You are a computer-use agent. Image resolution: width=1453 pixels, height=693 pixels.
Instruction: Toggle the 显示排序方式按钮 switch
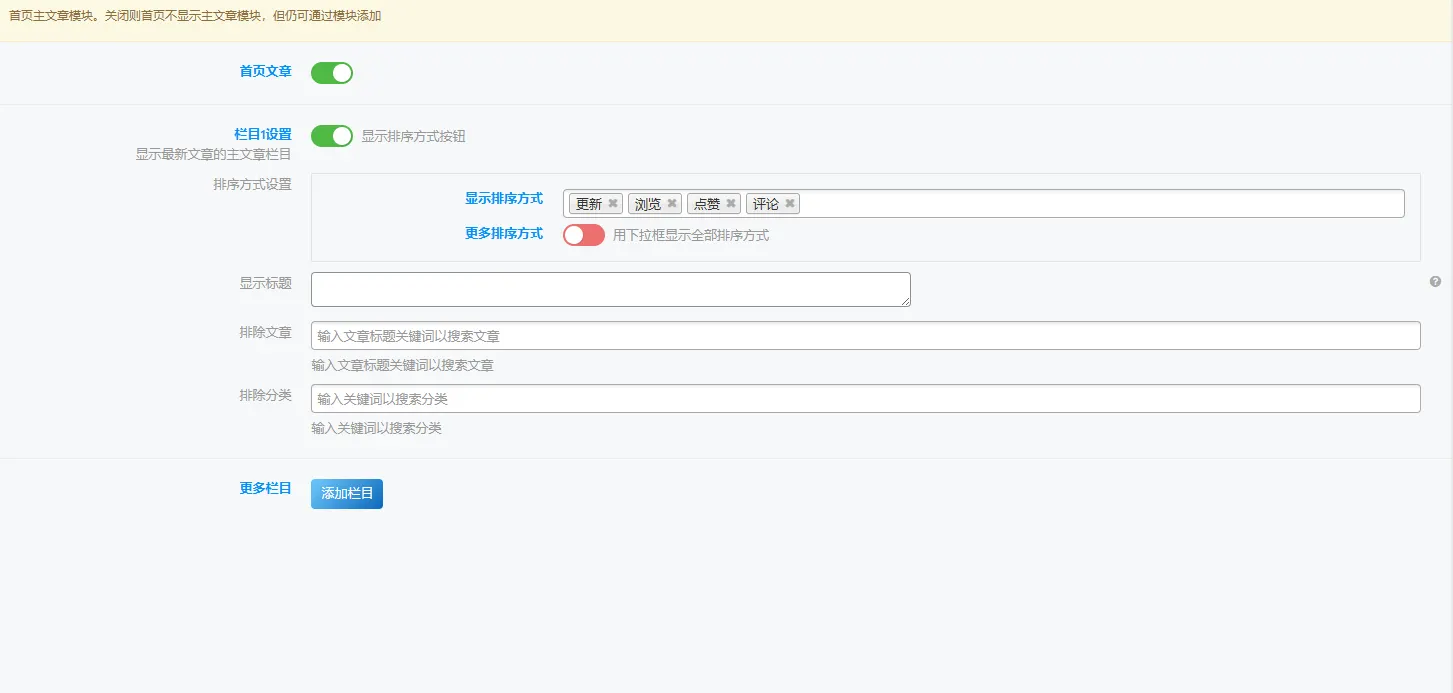coord(332,136)
